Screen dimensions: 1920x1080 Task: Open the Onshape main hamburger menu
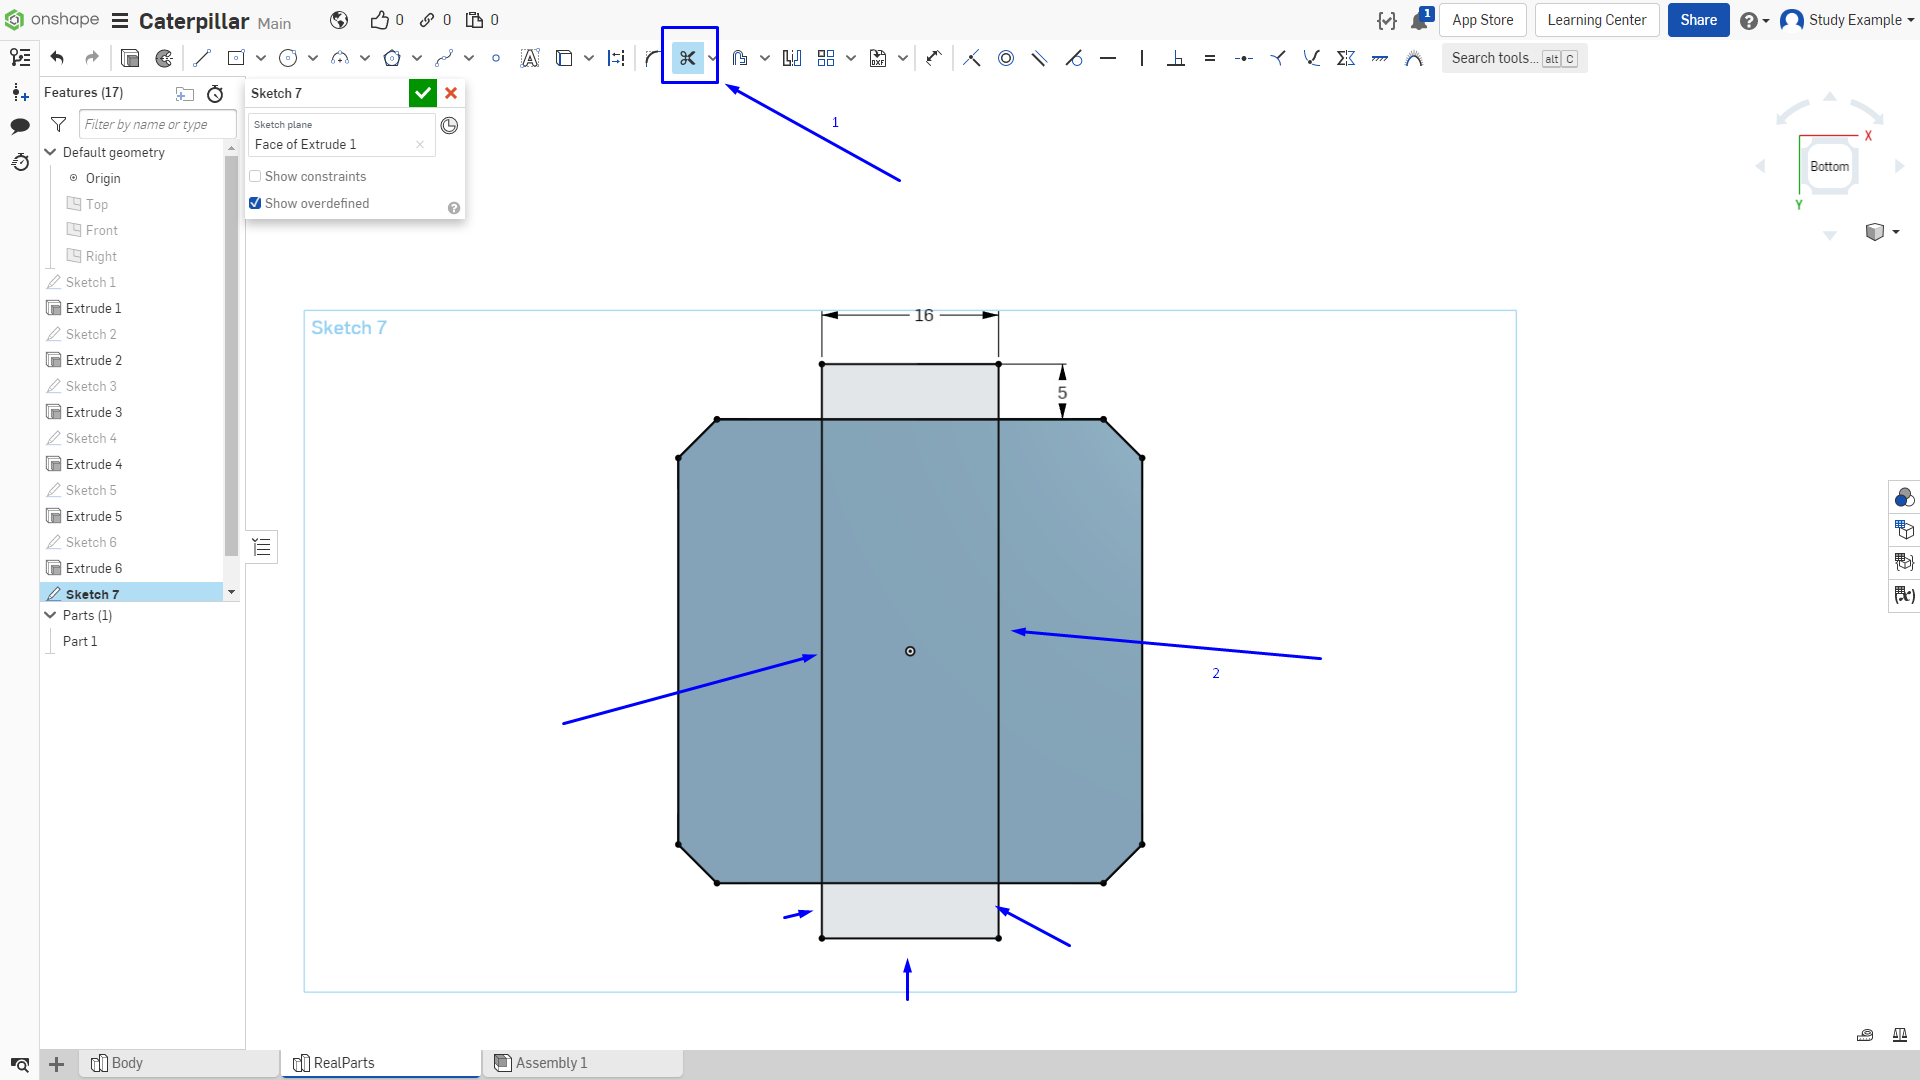(120, 20)
